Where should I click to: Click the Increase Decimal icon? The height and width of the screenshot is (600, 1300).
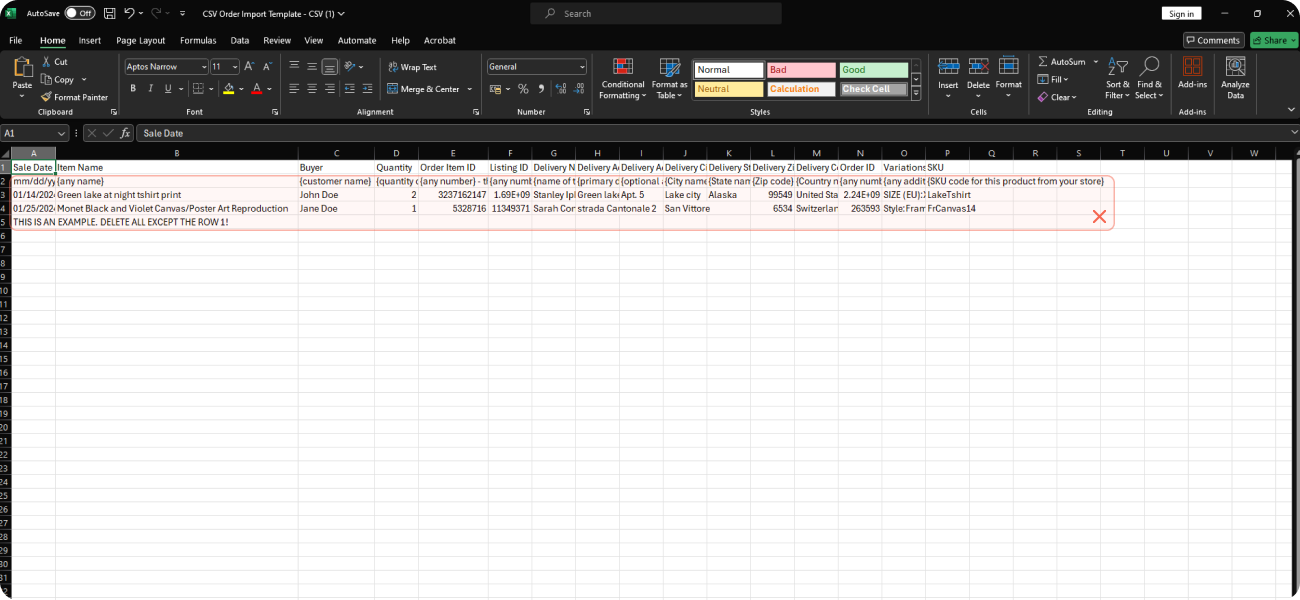559,89
